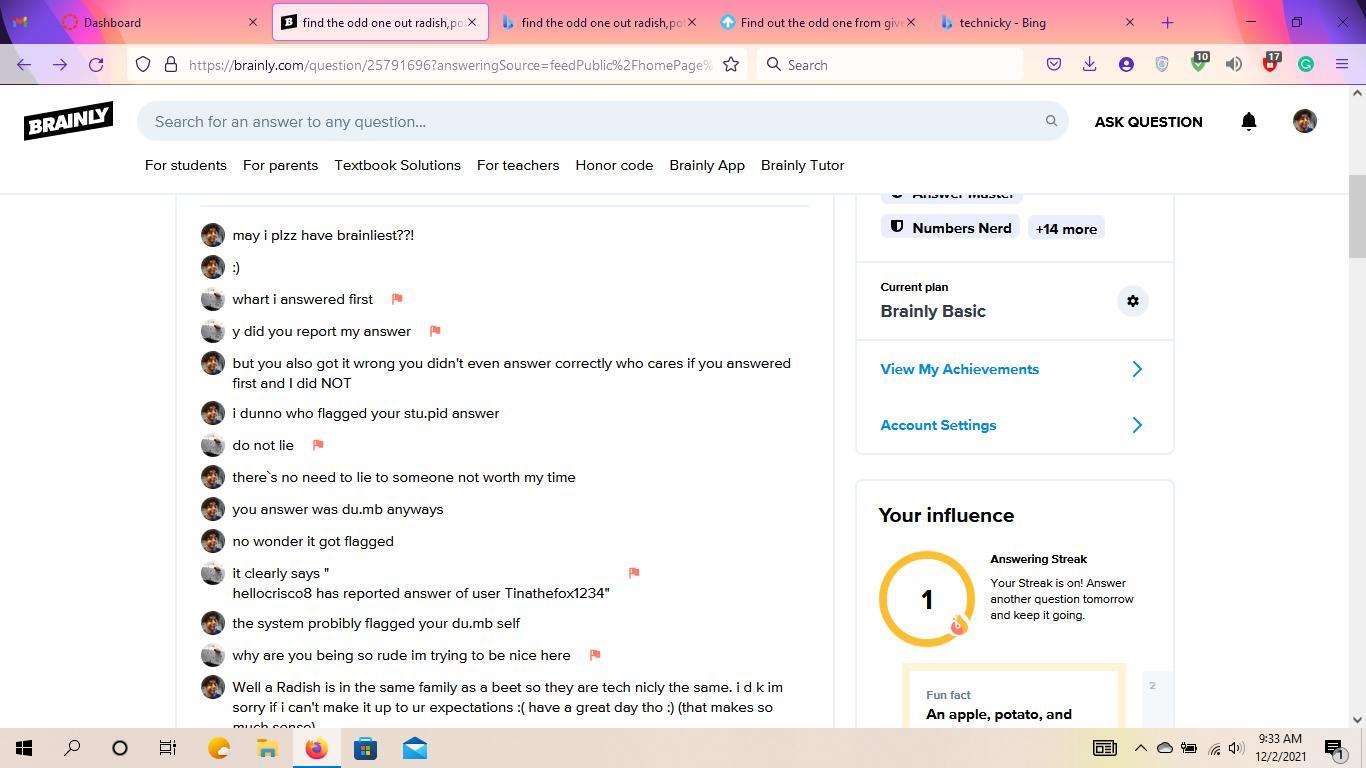Open the 'Brainly Tutor' menu item
1366x768 pixels.
pos(803,165)
